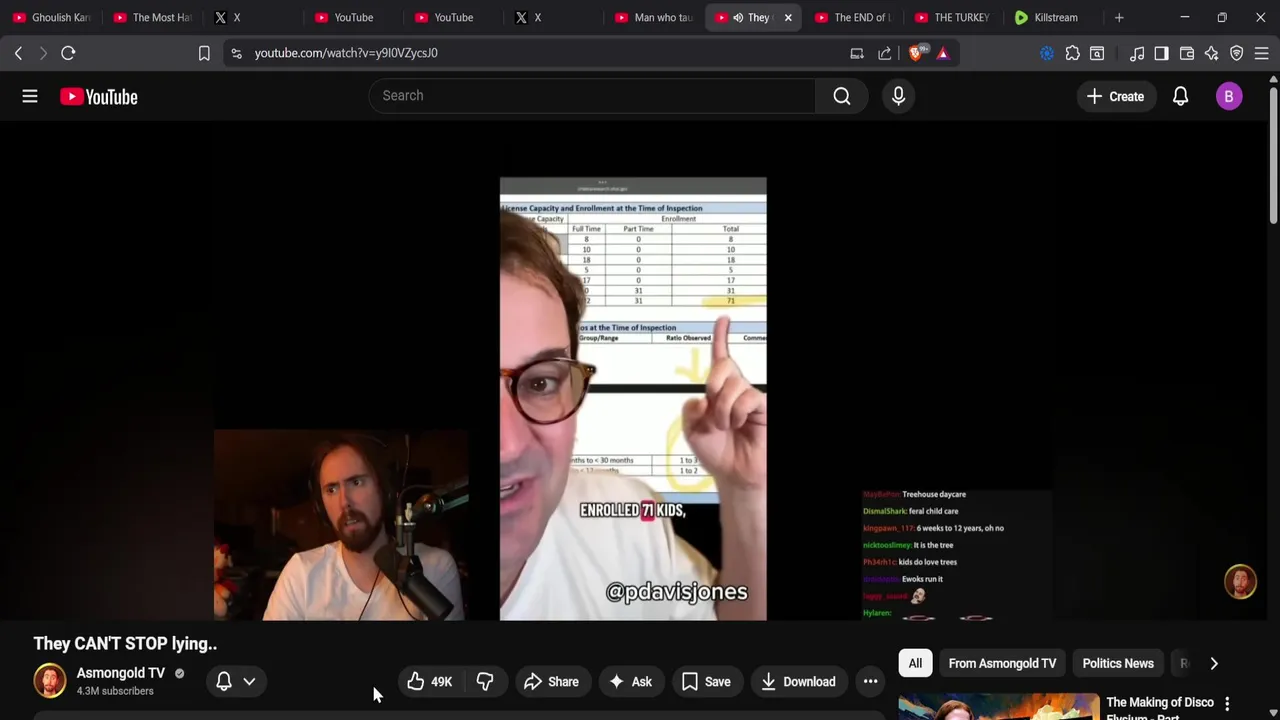This screenshot has width=1280, height=720.
Task: Click the address bar URL
Action: click(x=346, y=53)
